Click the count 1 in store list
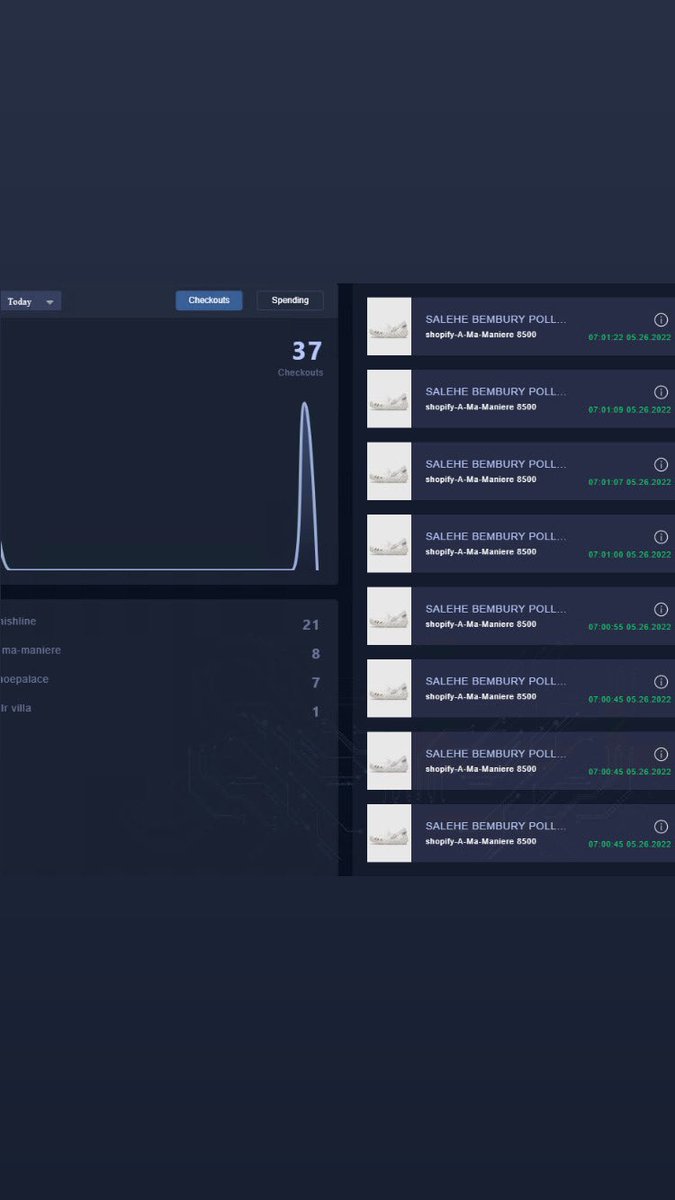 pos(316,712)
